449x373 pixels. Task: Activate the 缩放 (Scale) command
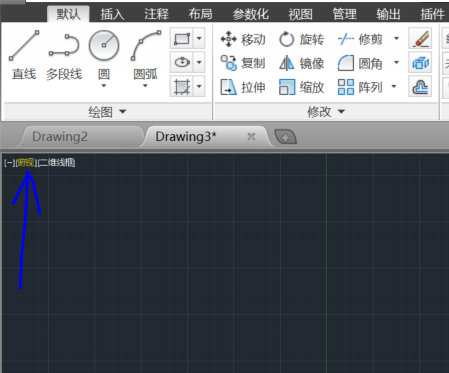301,87
